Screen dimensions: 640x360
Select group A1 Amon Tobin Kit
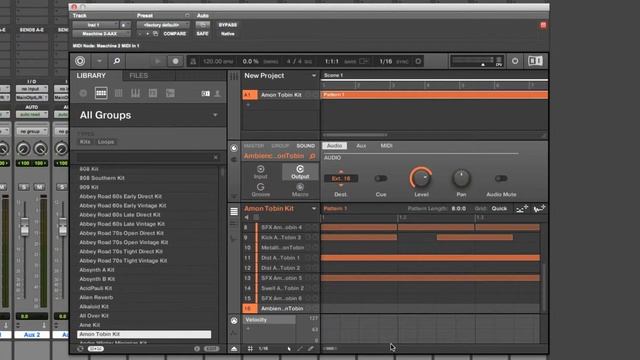pos(280,95)
